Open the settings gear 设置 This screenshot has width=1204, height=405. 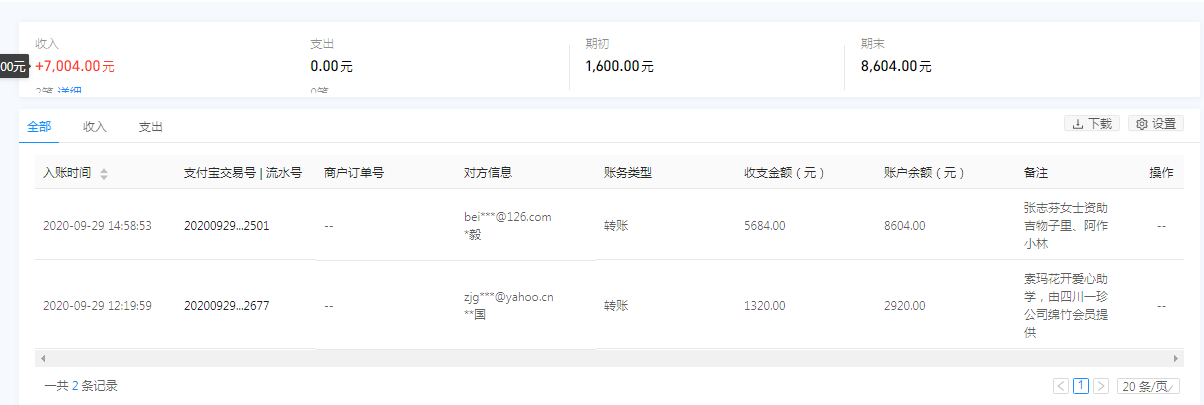1156,124
